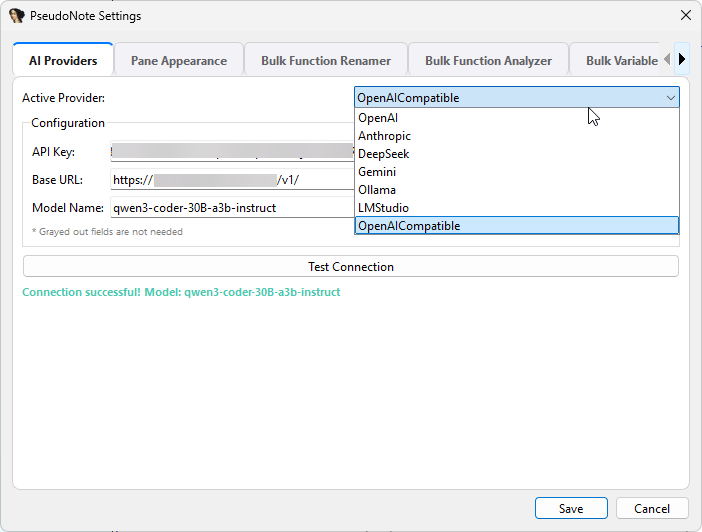Screen dimensions: 702x532
Task: Click the PseudoNote app icon in title bar
Action: 17,16
